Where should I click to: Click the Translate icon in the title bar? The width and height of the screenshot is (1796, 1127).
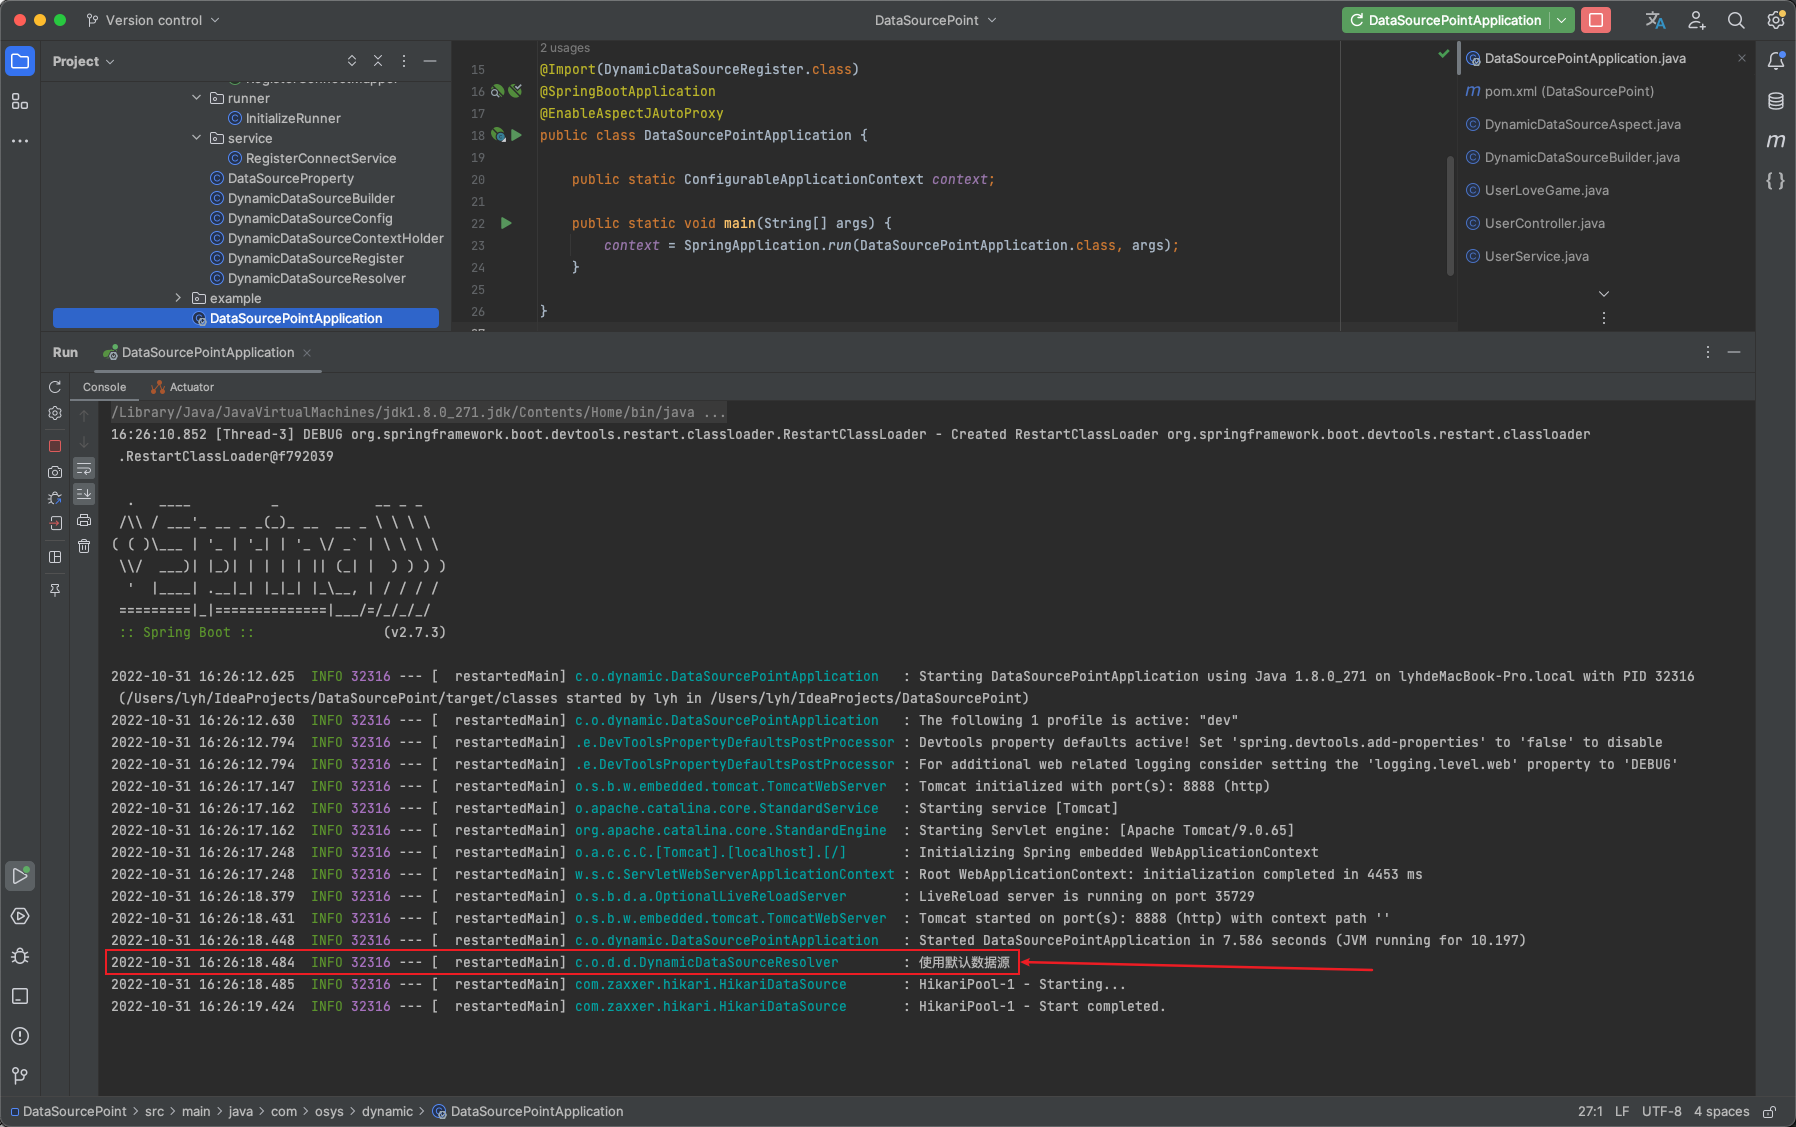1656,20
